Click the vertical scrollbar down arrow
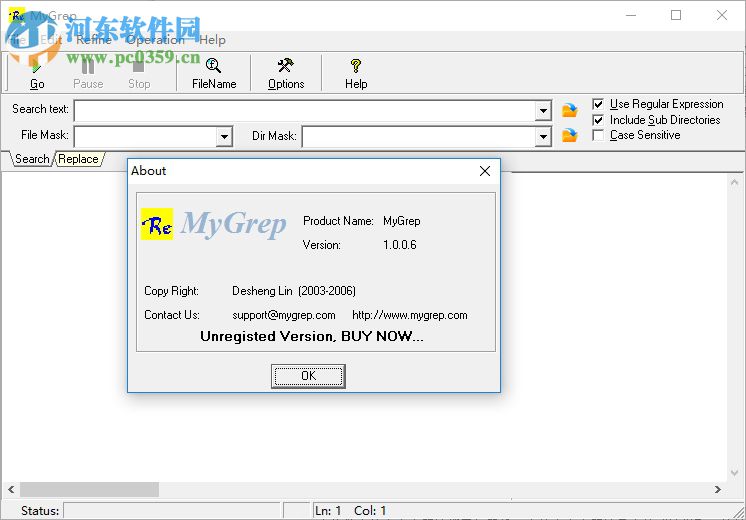The height and width of the screenshot is (520, 746). click(735, 473)
